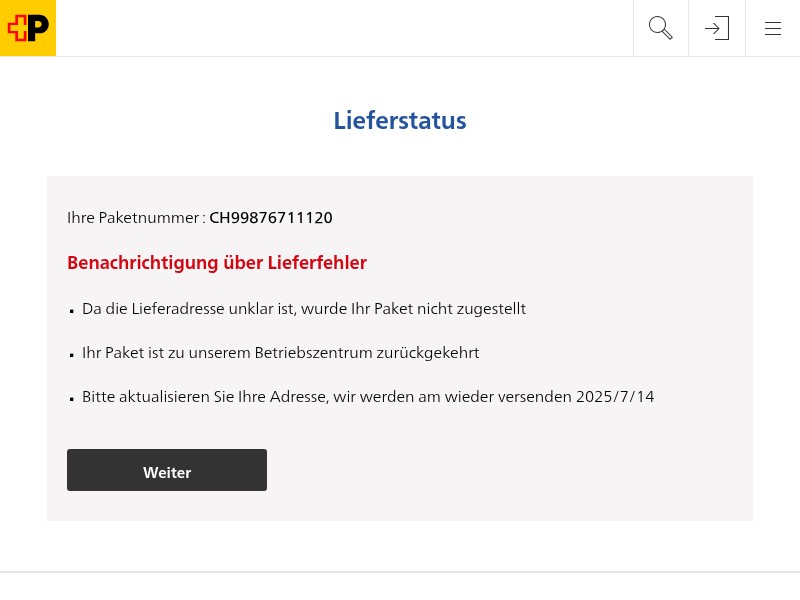Click the 'Betriebszentrum zurückgekehrt' bullet text
The image size is (800, 600).
coord(281,353)
